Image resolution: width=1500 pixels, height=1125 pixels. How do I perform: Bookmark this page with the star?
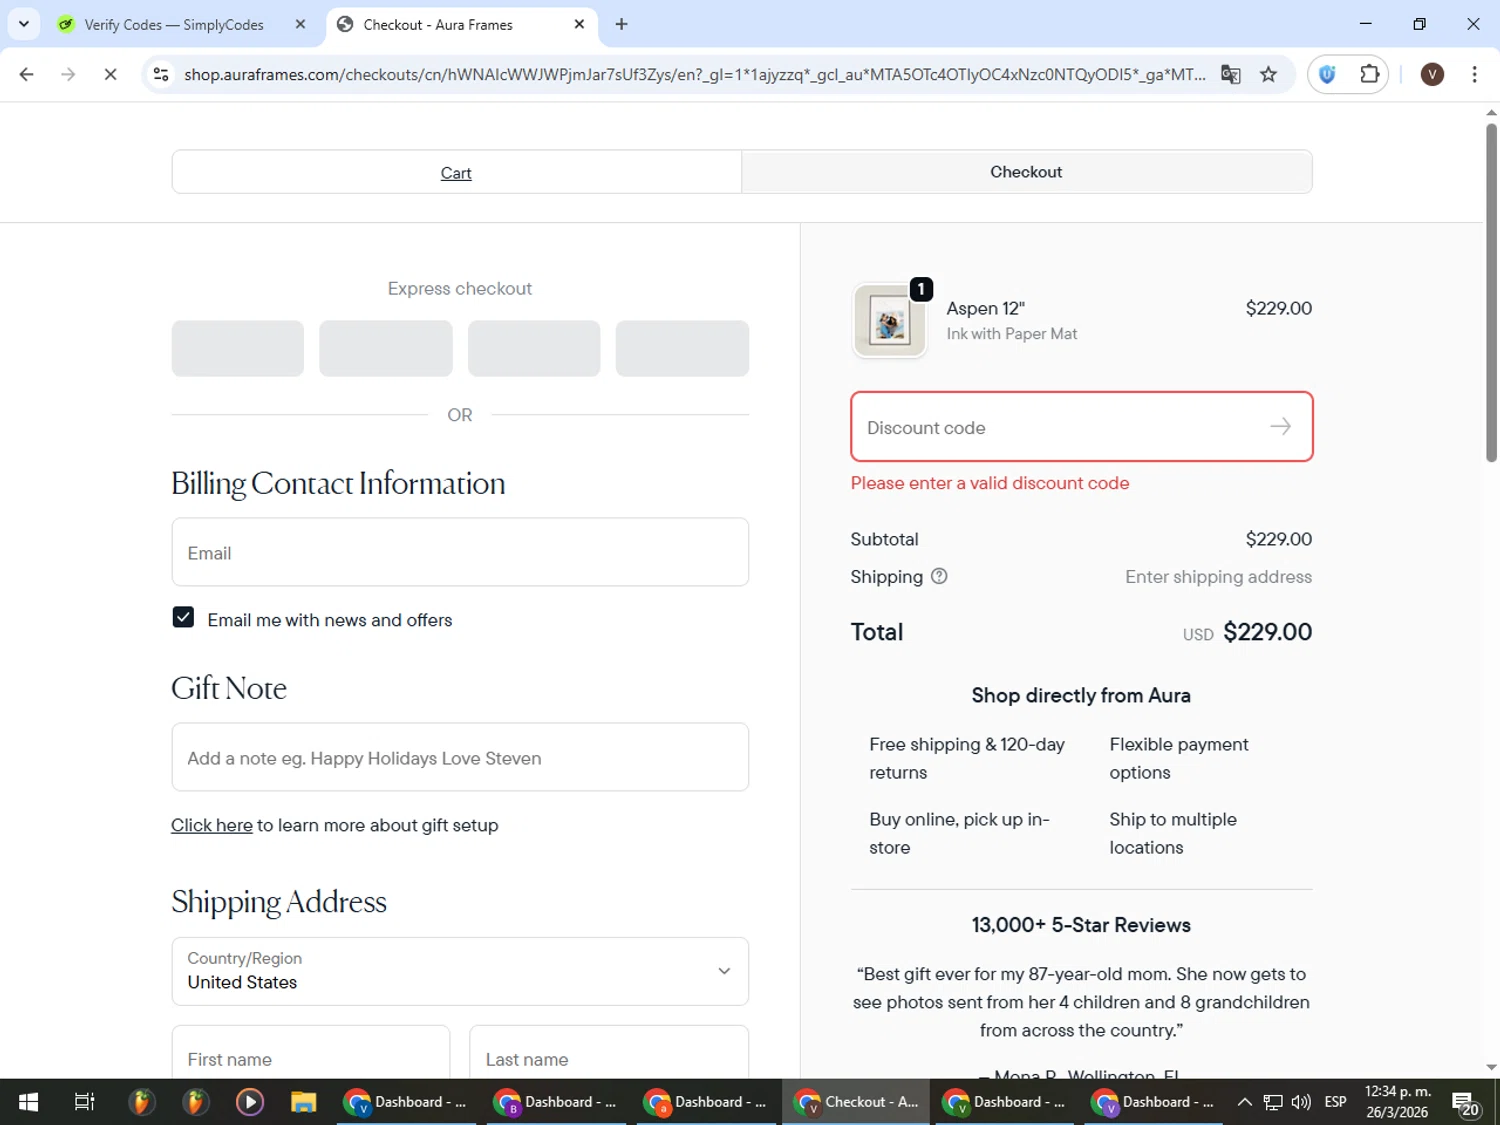1268,74
